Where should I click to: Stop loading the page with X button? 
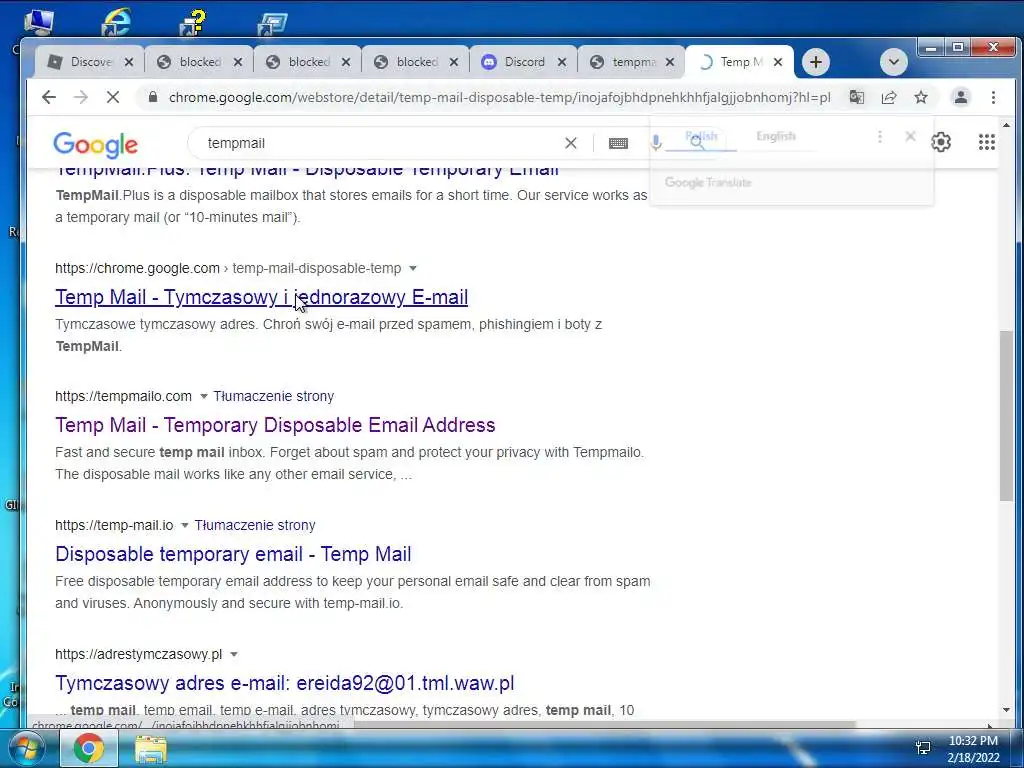[113, 97]
